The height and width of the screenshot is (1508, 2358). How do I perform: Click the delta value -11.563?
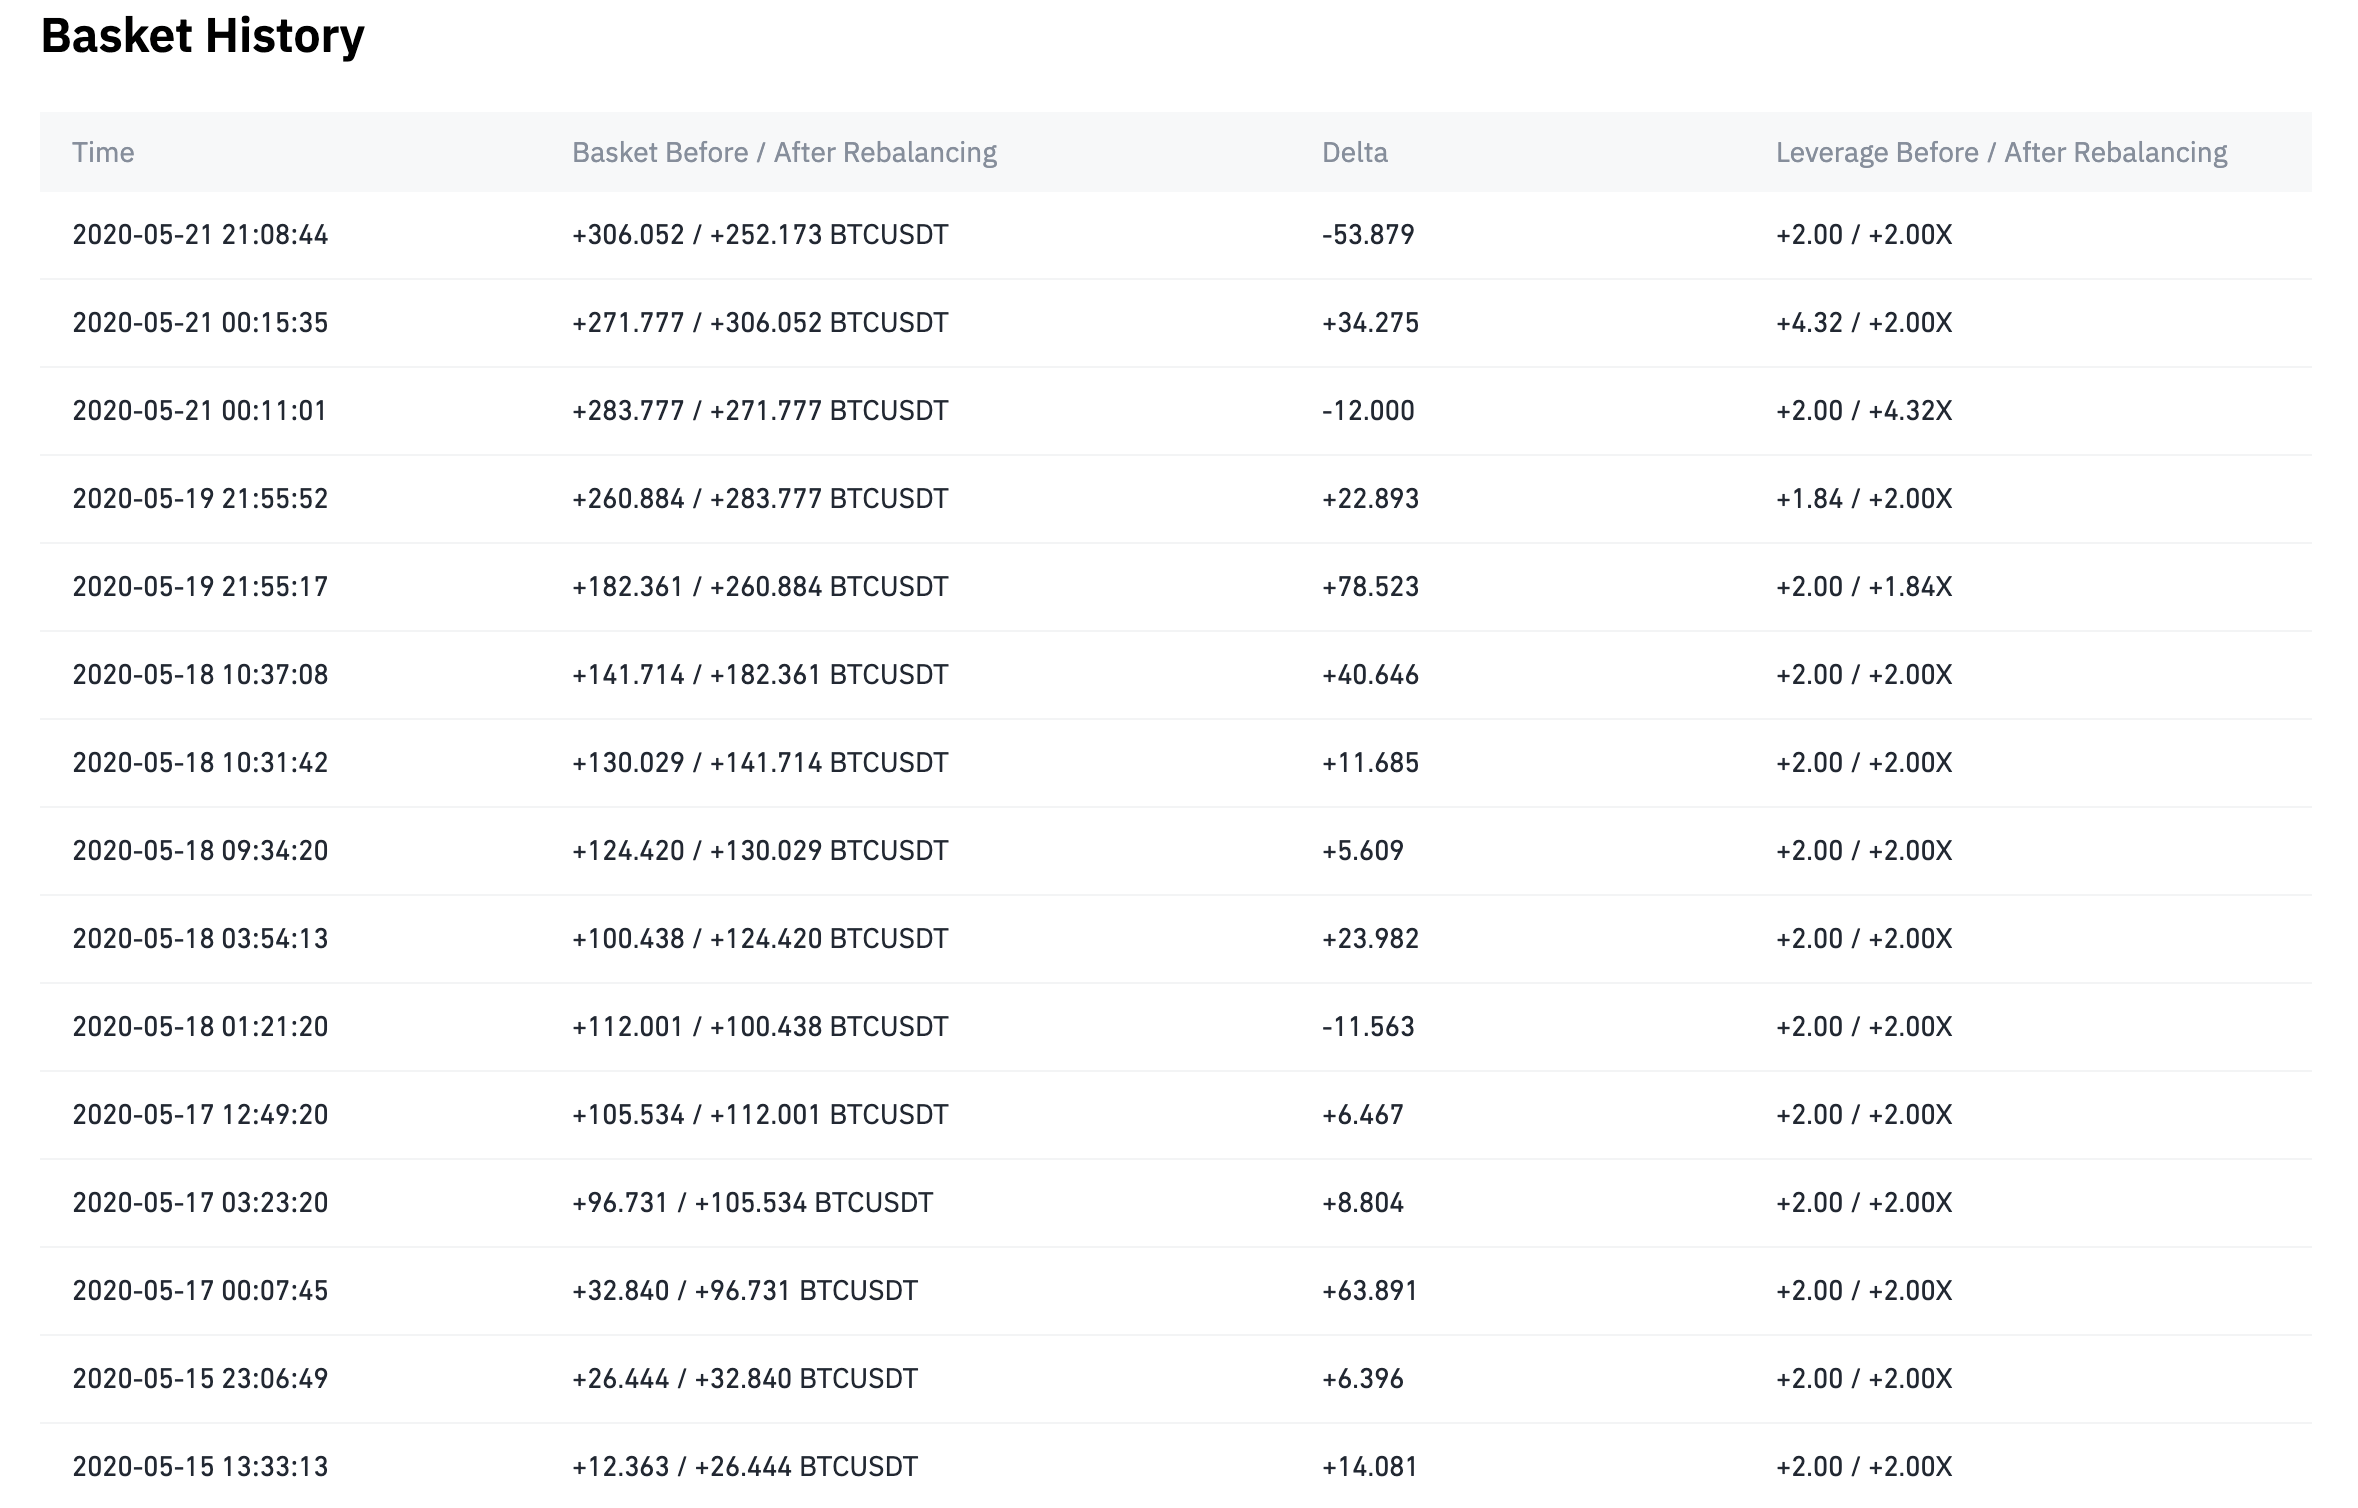click(x=1368, y=1027)
